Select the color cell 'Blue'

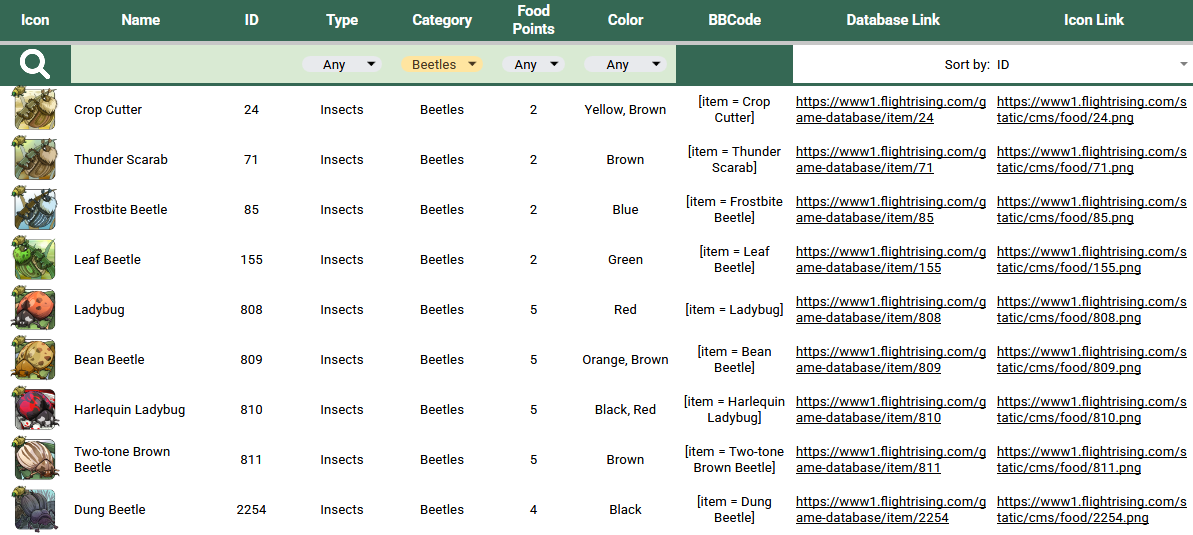[x=625, y=209]
